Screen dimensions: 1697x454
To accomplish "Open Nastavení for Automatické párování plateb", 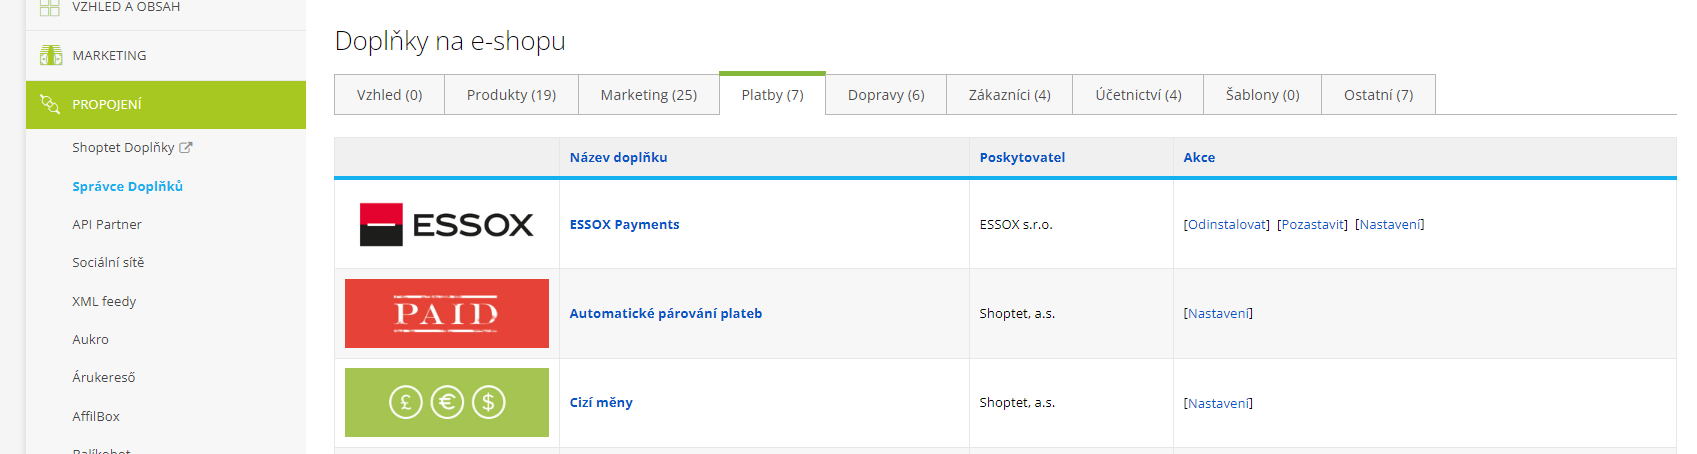I will tap(1218, 313).
